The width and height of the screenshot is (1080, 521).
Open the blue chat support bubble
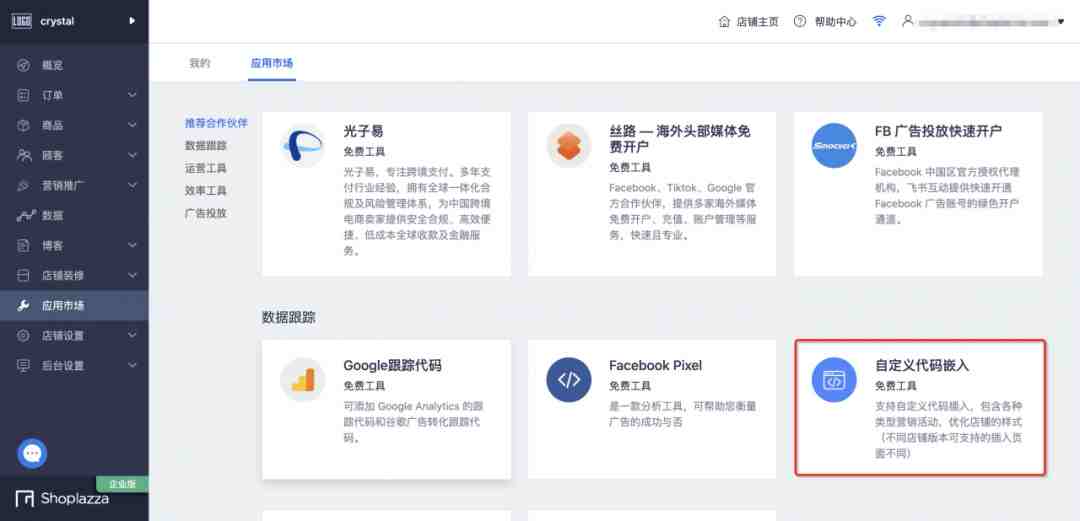coord(32,453)
